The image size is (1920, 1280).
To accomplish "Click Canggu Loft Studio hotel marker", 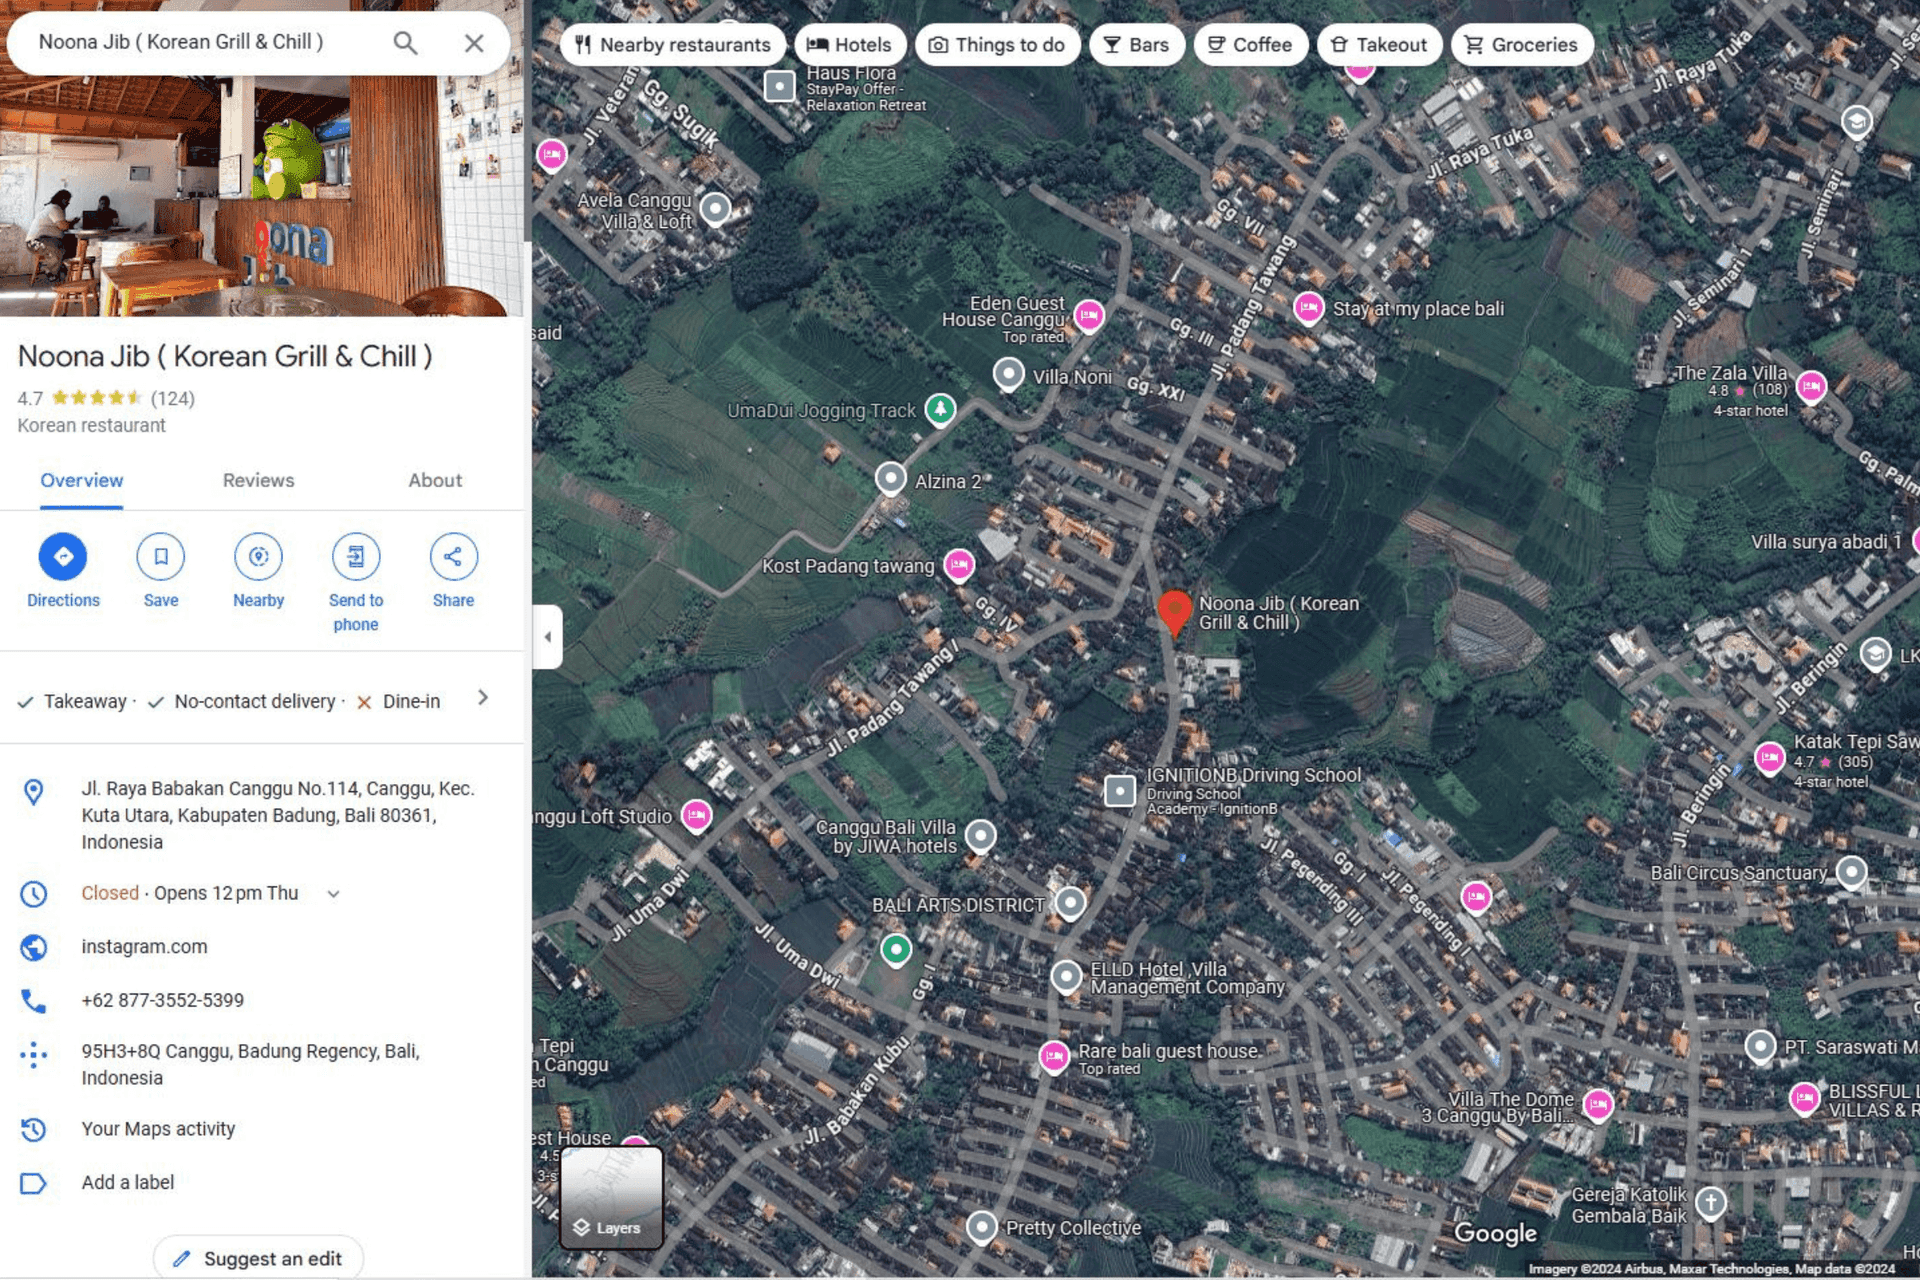I will tap(697, 816).
